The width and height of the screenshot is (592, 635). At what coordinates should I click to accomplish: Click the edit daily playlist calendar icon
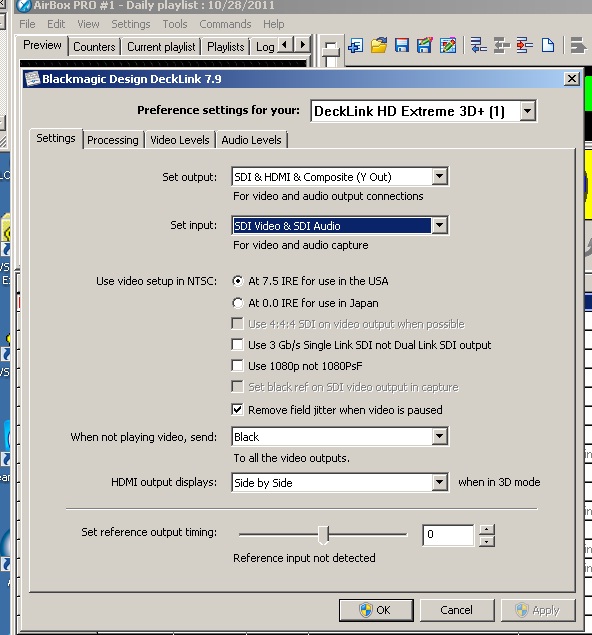click(x=448, y=45)
